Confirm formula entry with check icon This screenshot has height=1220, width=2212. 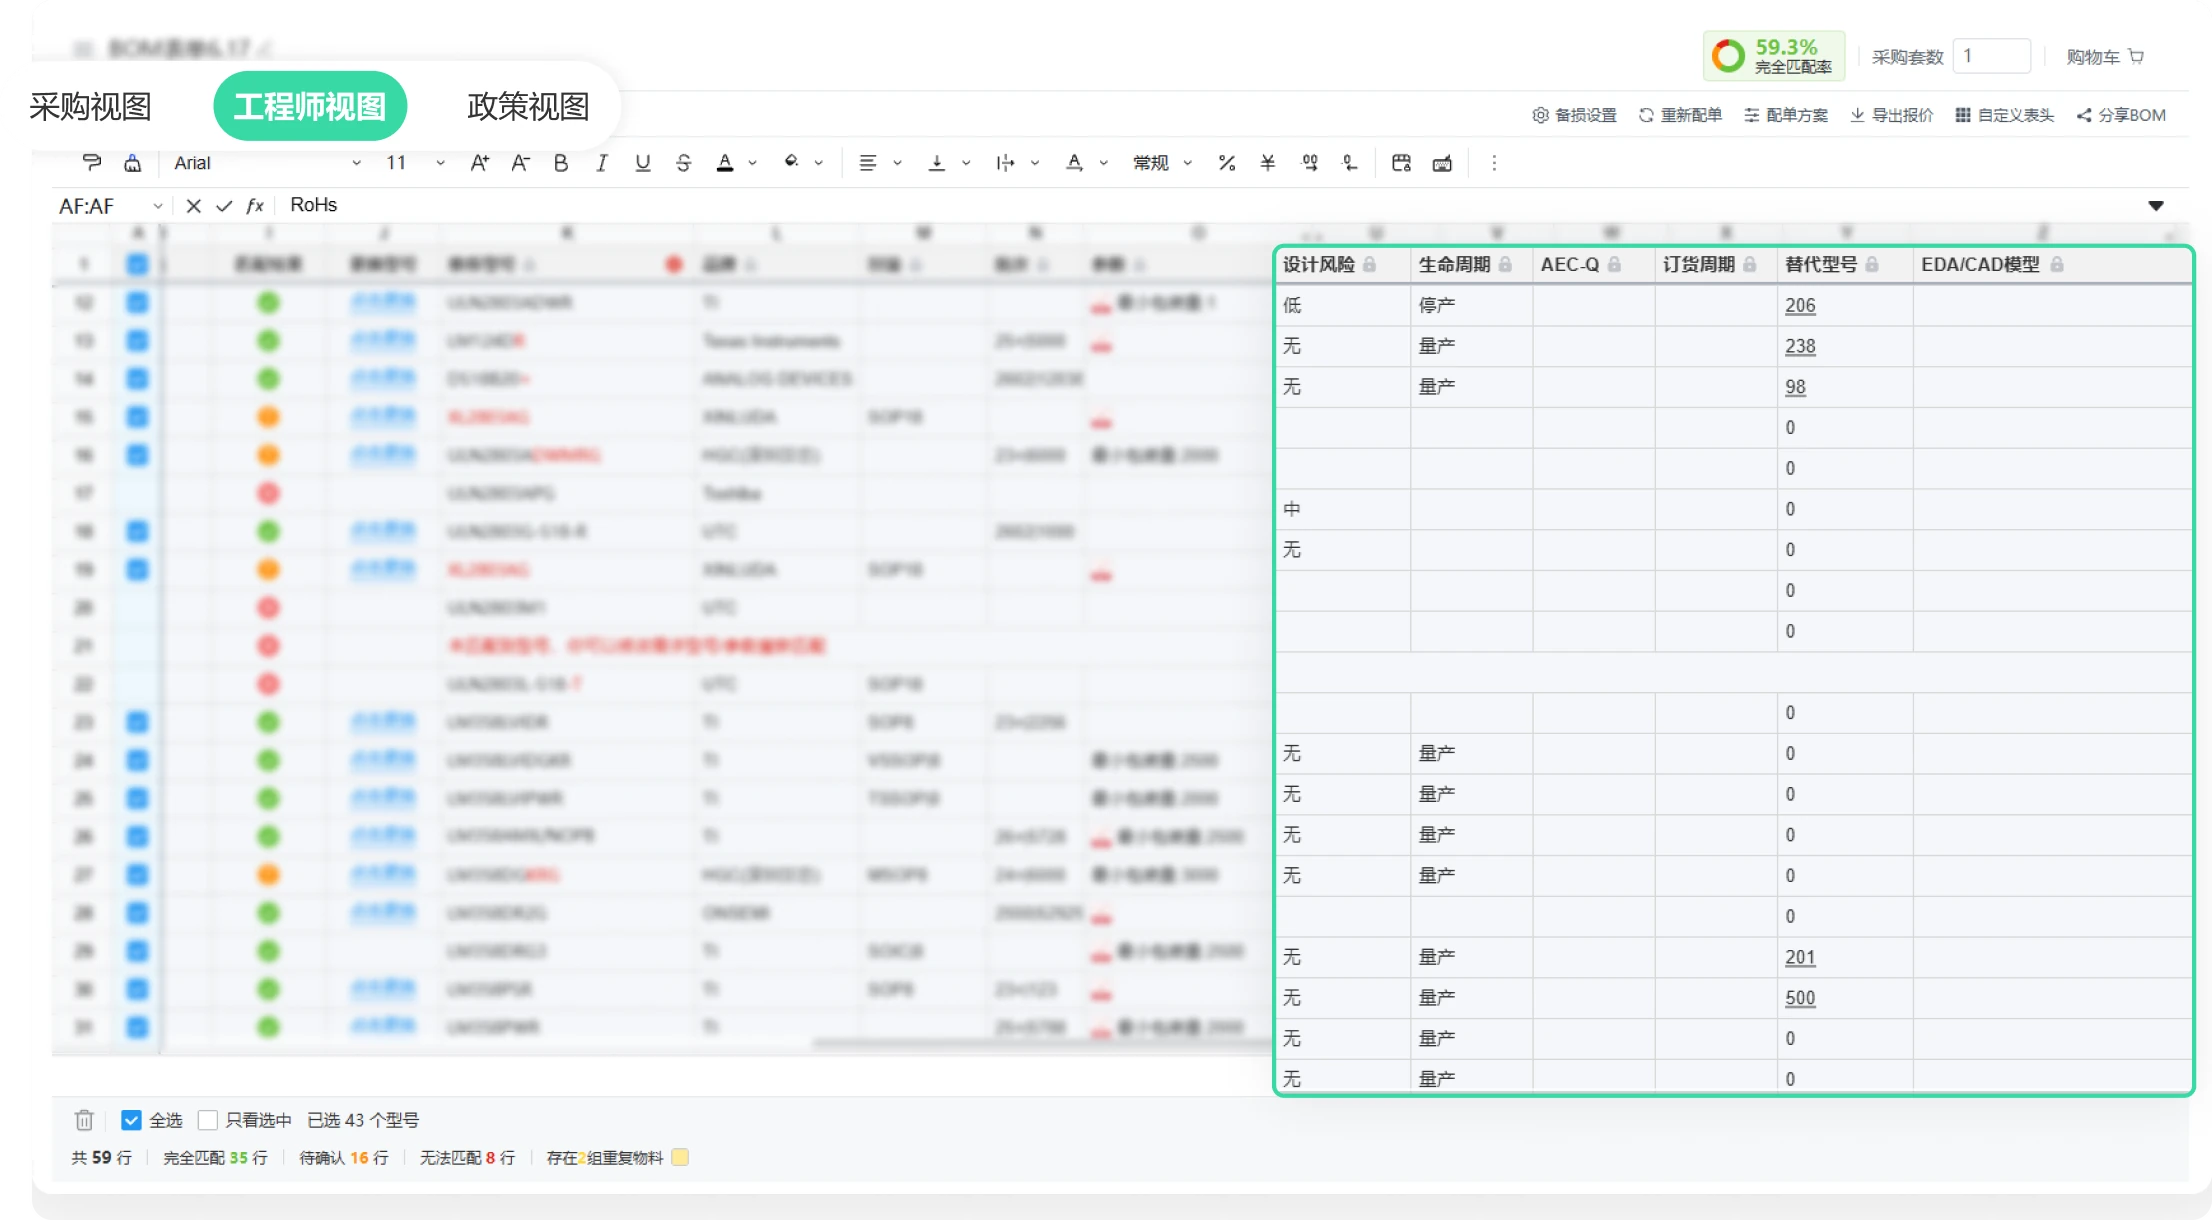coord(224,205)
